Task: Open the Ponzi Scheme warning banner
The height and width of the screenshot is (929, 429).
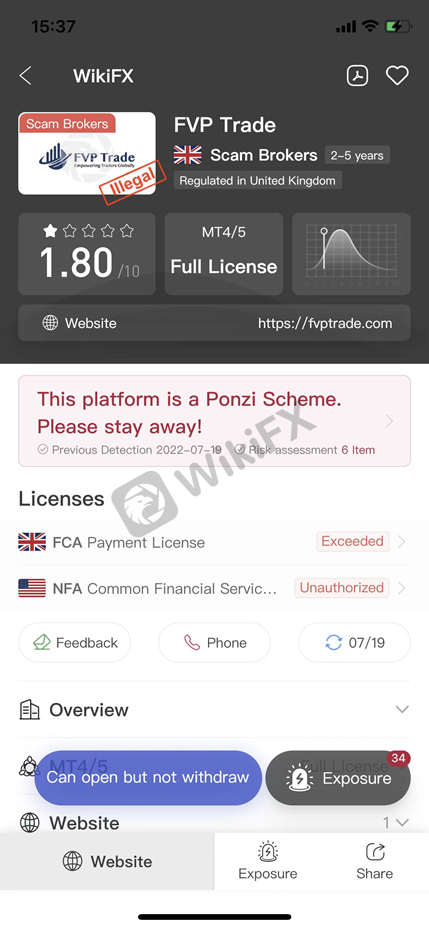Action: coord(214,421)
